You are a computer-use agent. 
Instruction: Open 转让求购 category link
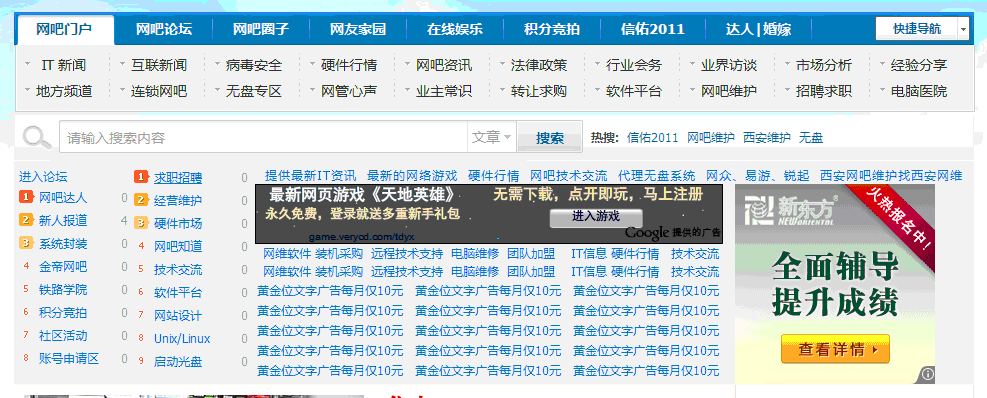[x=539, y=91]
